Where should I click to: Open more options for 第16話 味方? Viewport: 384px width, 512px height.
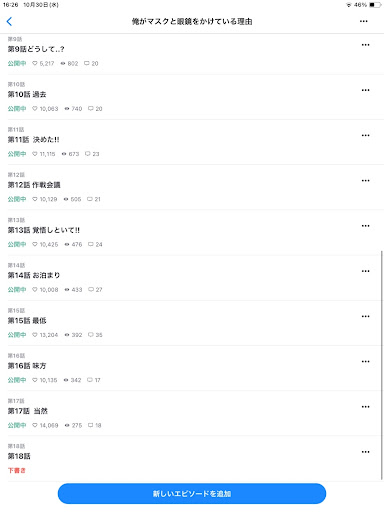click(x=365, y=362)
